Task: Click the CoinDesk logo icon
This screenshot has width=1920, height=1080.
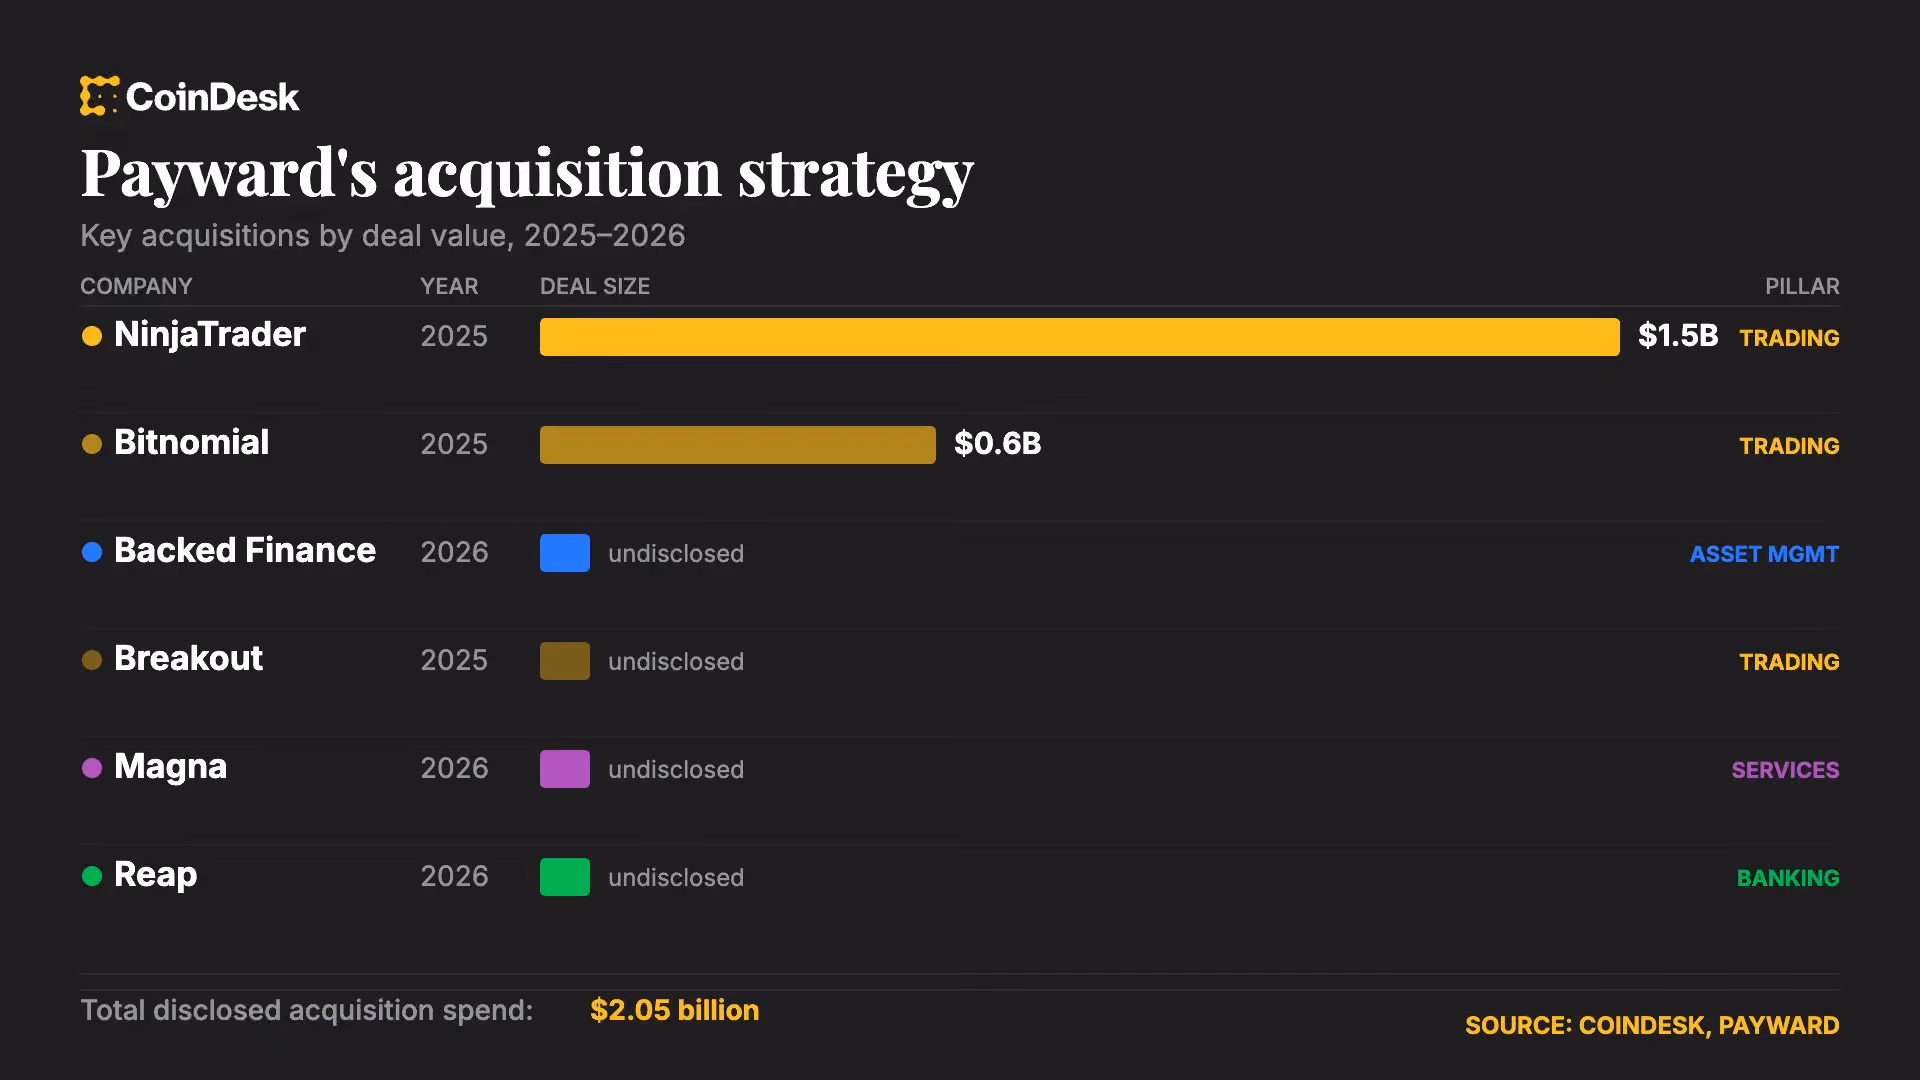Action: coord(99,96)
